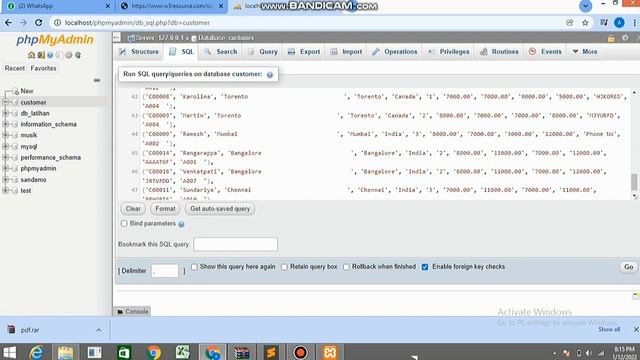This screenshot has height=360, width=640.
Task: Click the Format button
Action: click(165, 209)
